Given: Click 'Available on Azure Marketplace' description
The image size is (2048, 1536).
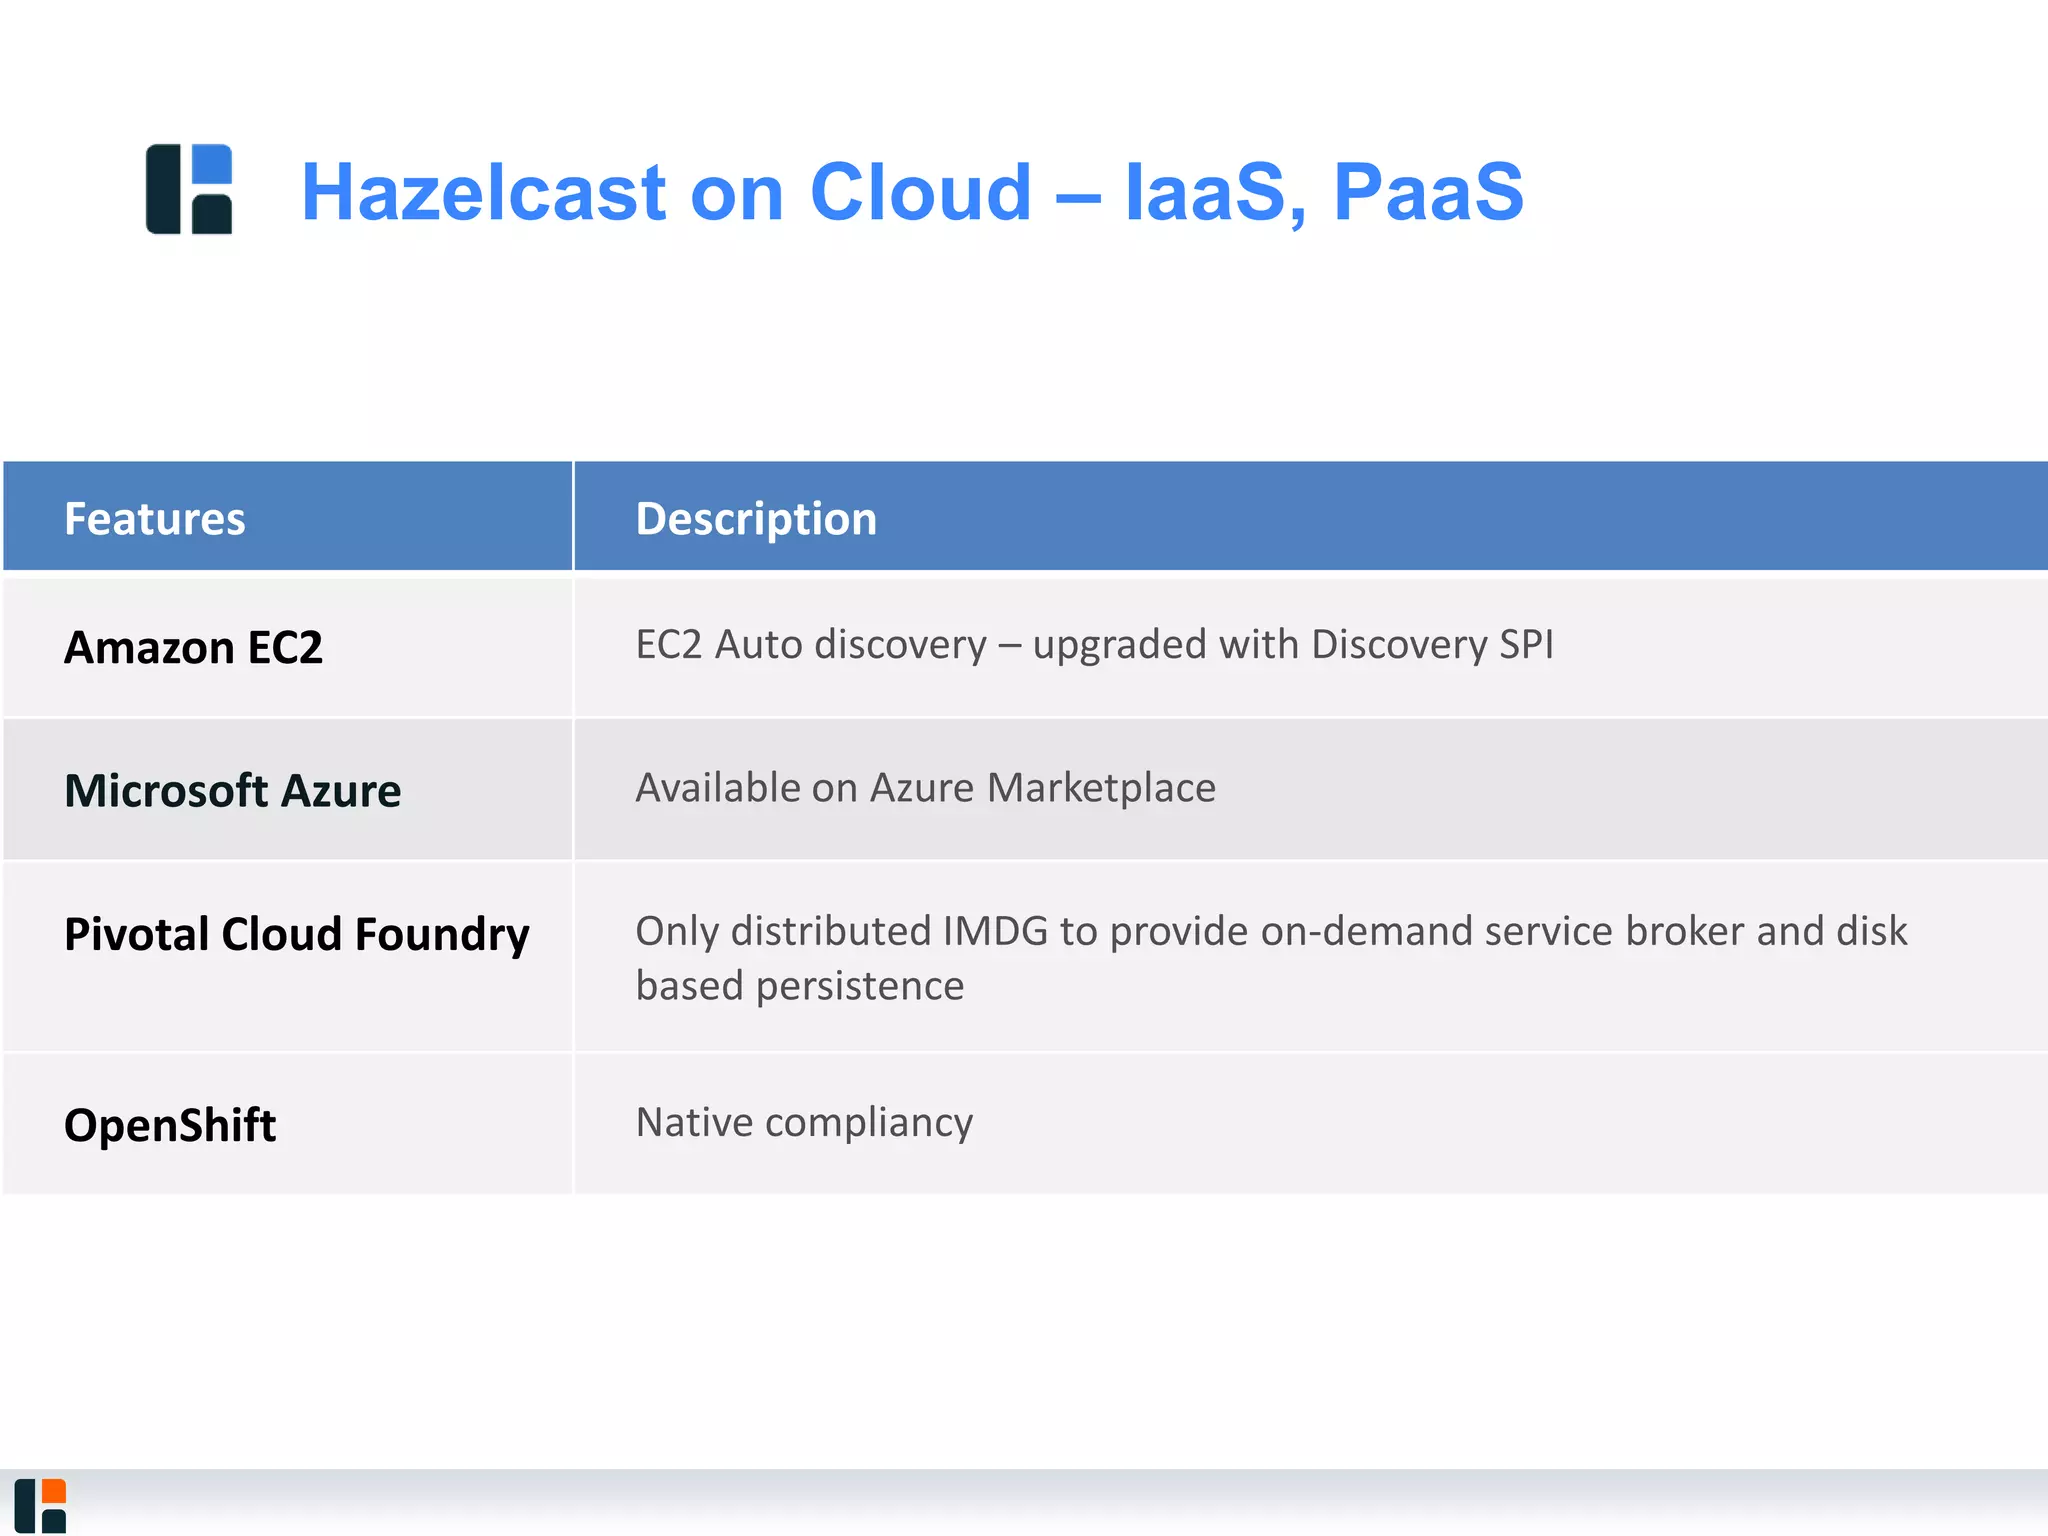Looking at the screenshot, I should click(926, 788).
